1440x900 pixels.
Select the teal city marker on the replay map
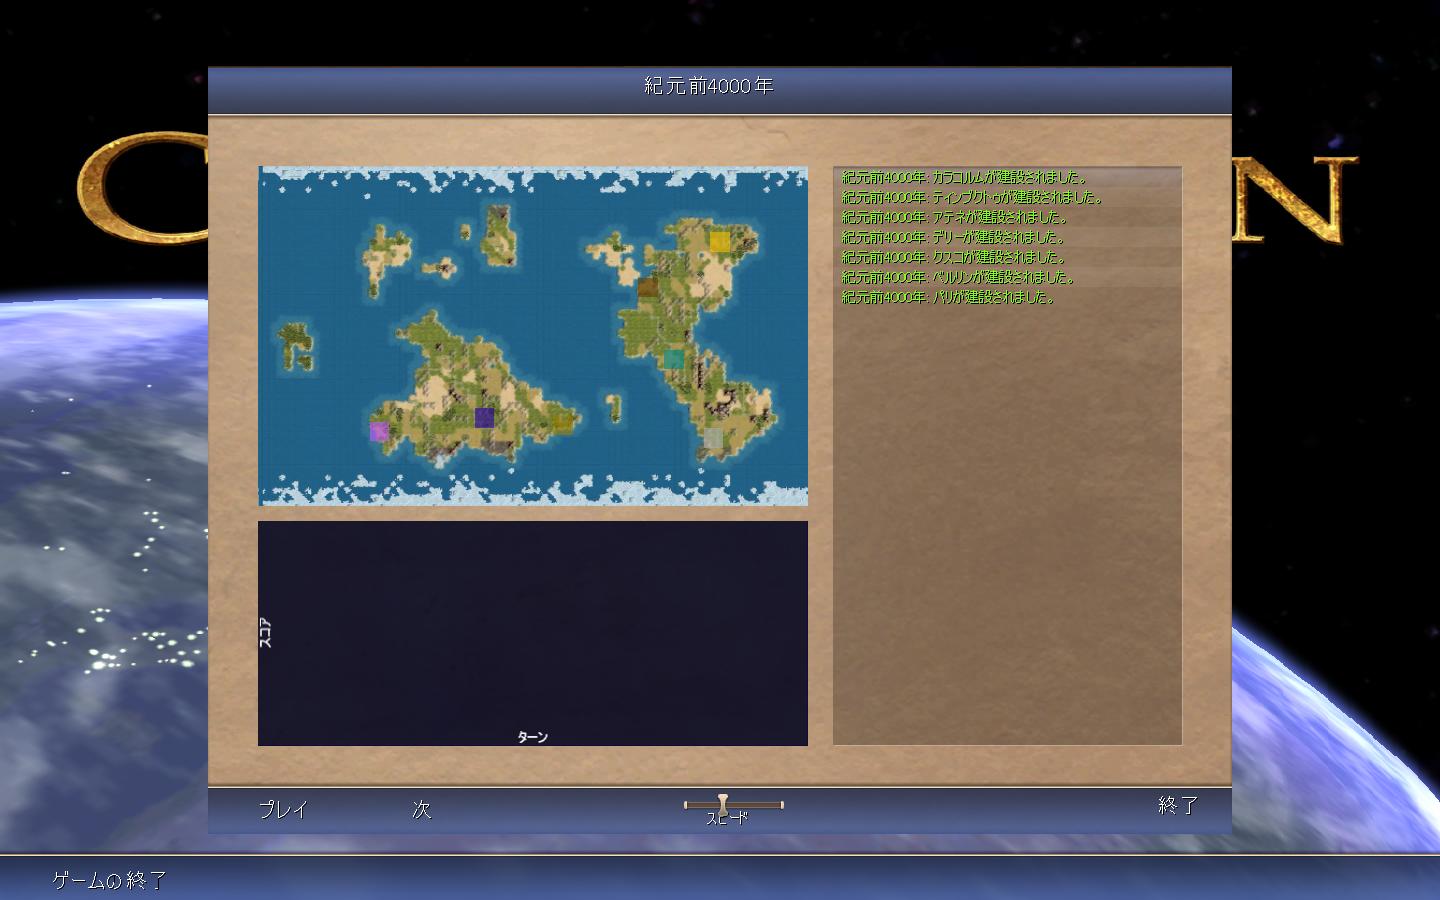(674, 359)
